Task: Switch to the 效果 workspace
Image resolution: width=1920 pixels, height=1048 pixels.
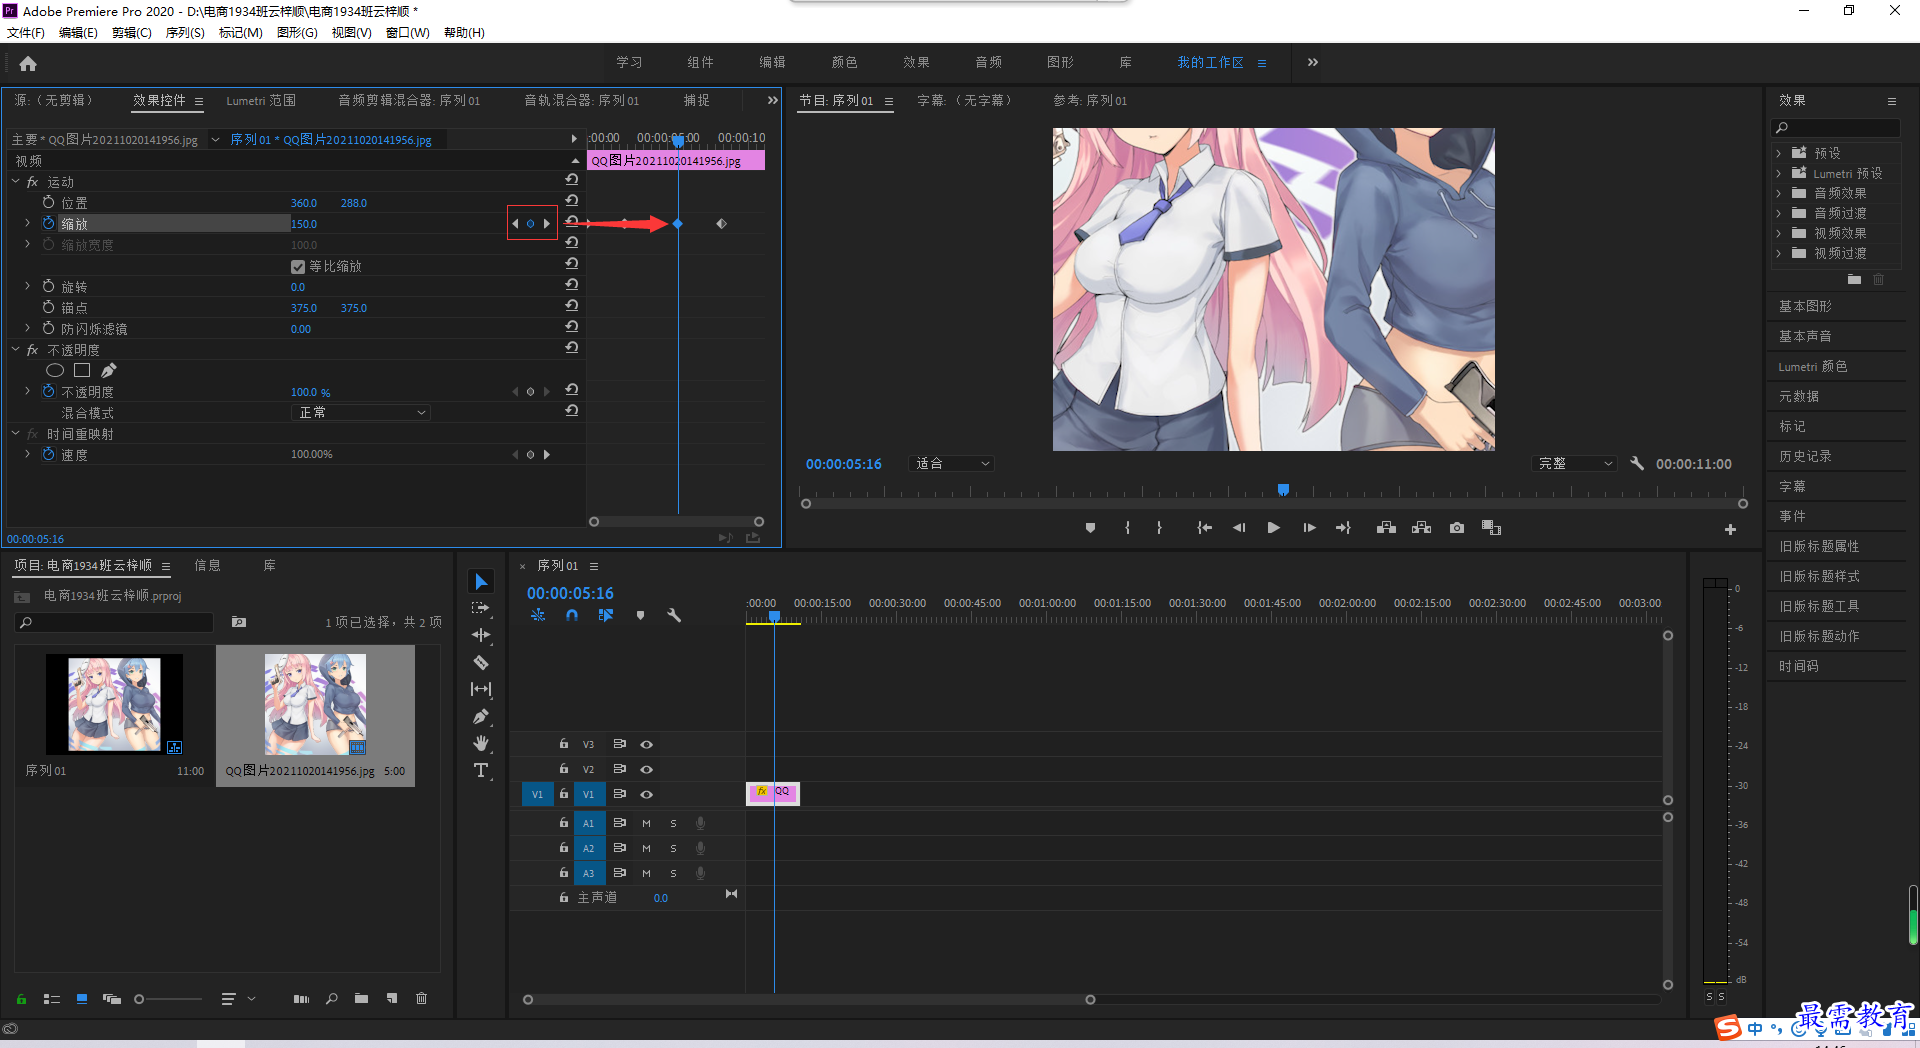Action: click(916, 62)
